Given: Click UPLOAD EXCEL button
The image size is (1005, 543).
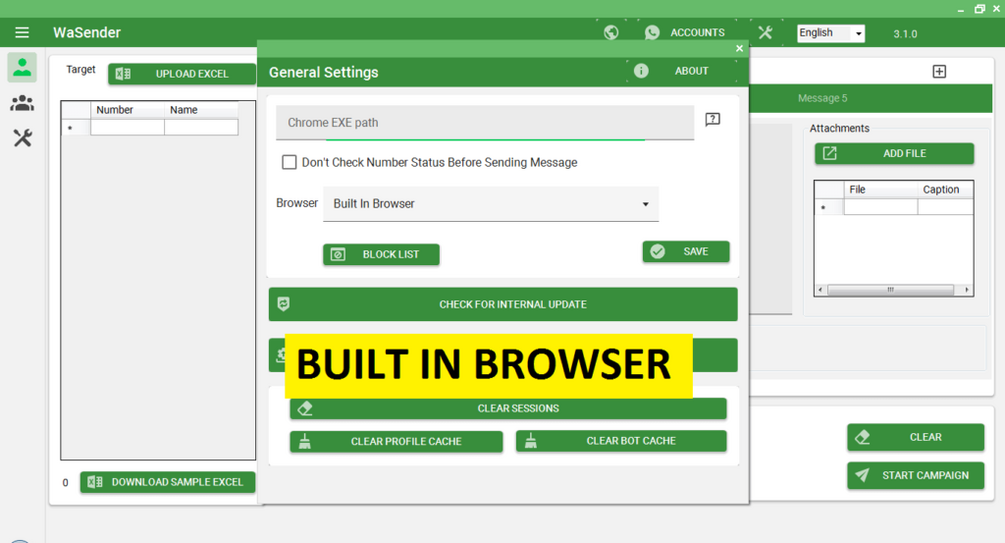Looking at the screenshot, I should click(182, 74).
